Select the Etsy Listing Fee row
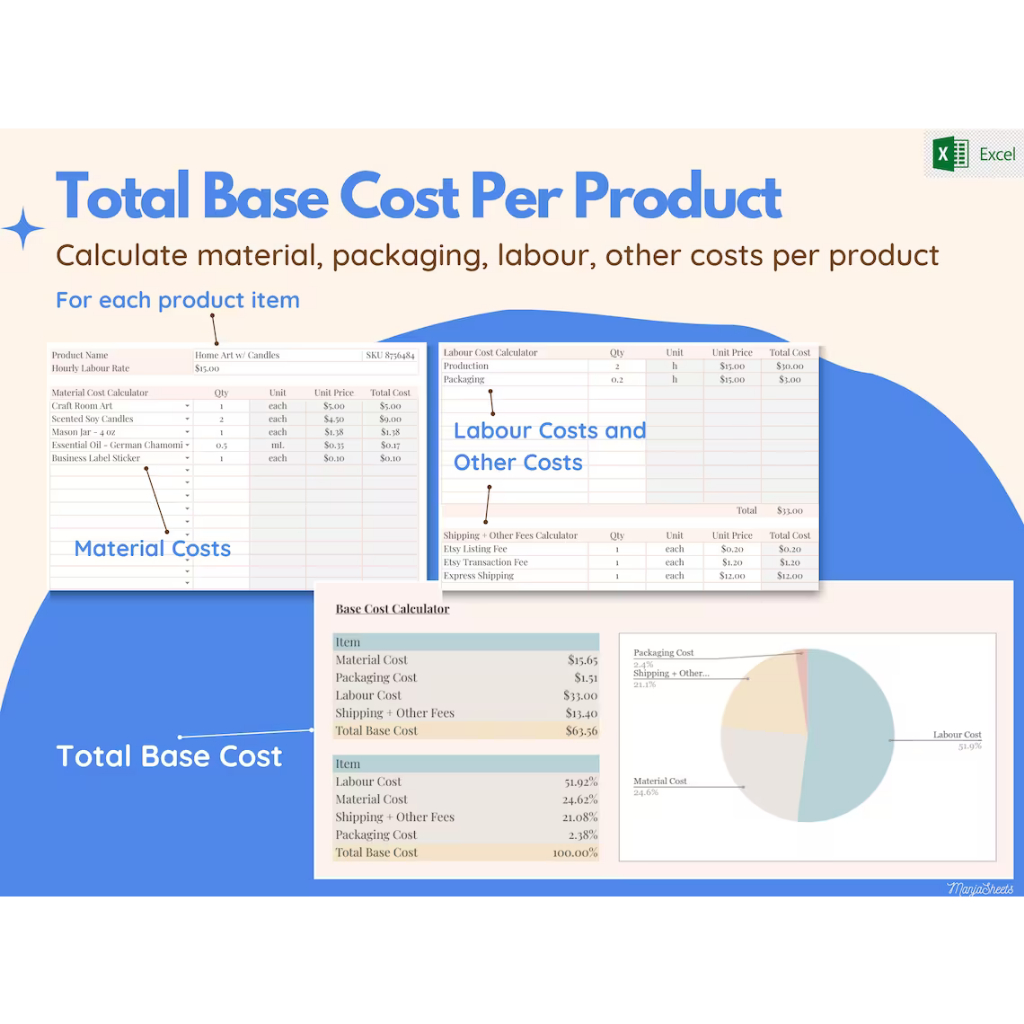The width and height of the screenshot is (1024, 1024). click(x=475, y=549)
